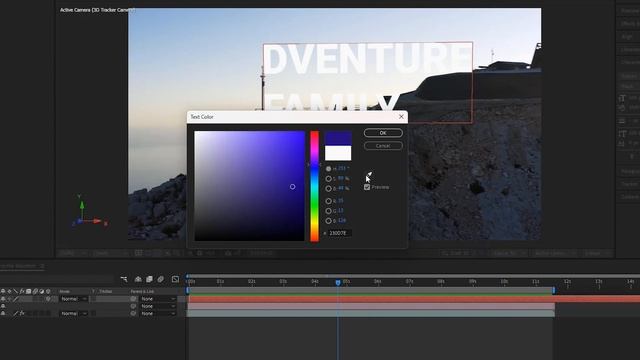Revert to the original white swatch
Viewport: 640px width, 360px height.
pyautogui.click(x=338, y=153)
